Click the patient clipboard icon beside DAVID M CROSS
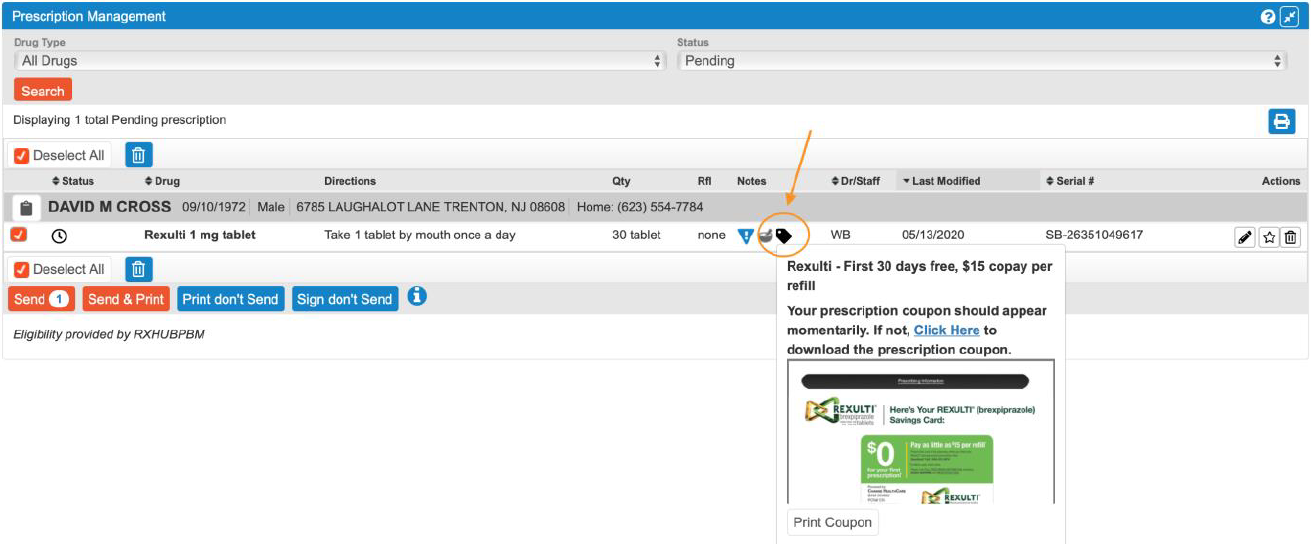Viewport: 1311px width, 551px height. [x=27, y=208]
